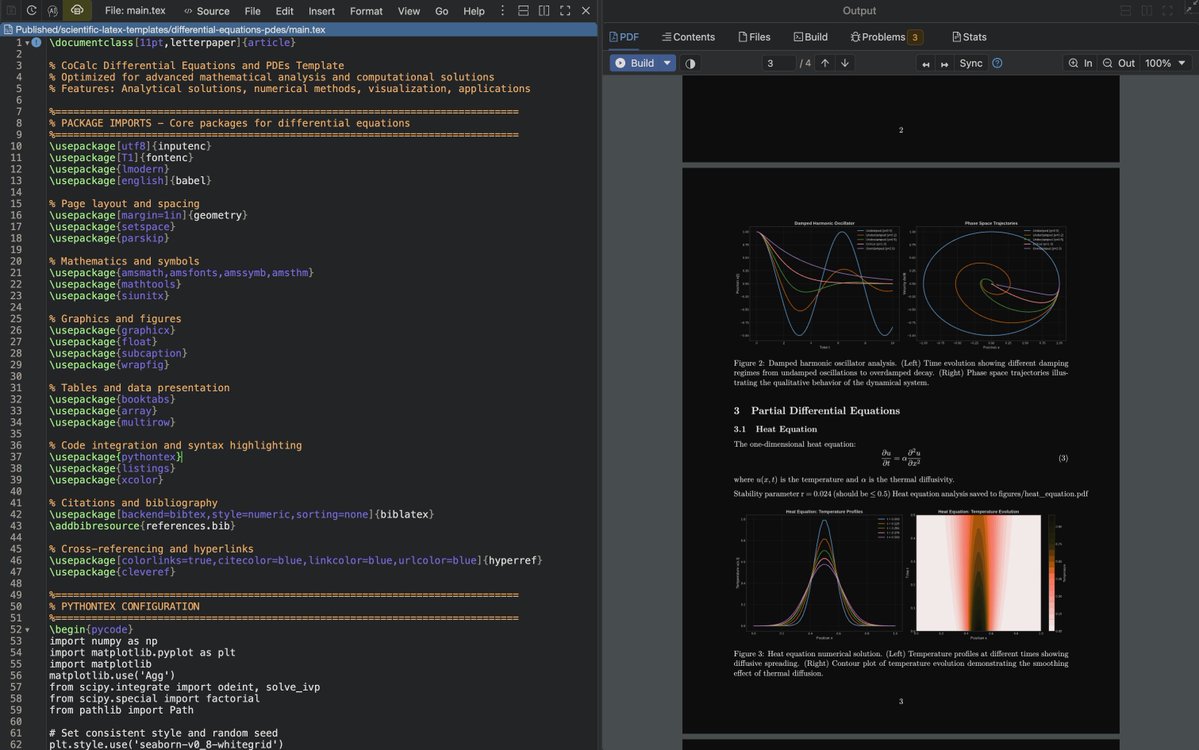The image size is (1199, 750).
Task: Zoom out of the PDF preview
Action: tap(1122, 62)
